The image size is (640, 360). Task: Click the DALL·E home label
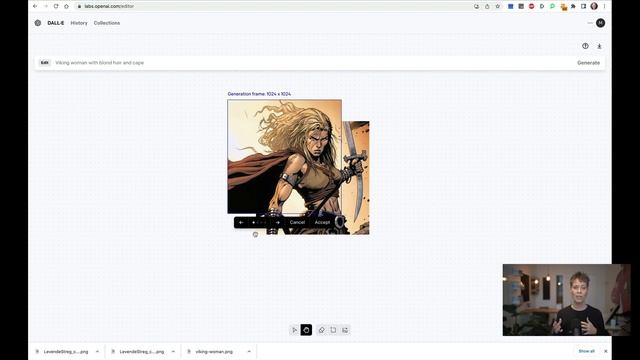pos(56,23)
